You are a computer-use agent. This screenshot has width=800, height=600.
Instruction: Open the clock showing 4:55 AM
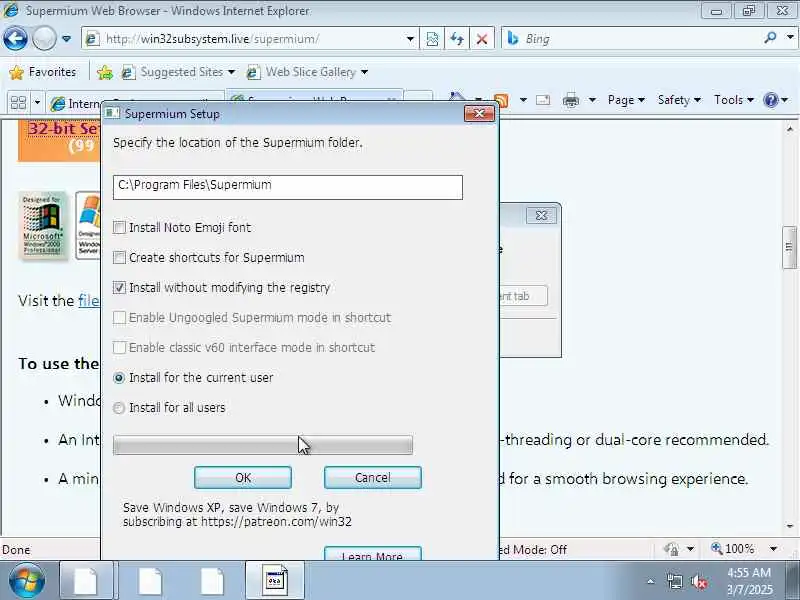click(748, 581)
